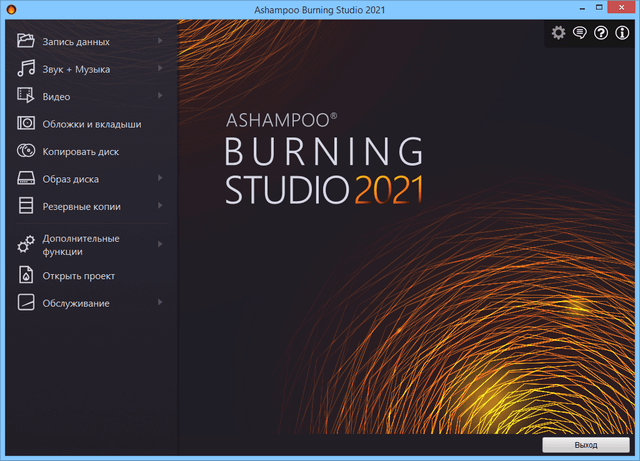
Task: Click the drive icon for Образ диска
Action: click(26, 179)
